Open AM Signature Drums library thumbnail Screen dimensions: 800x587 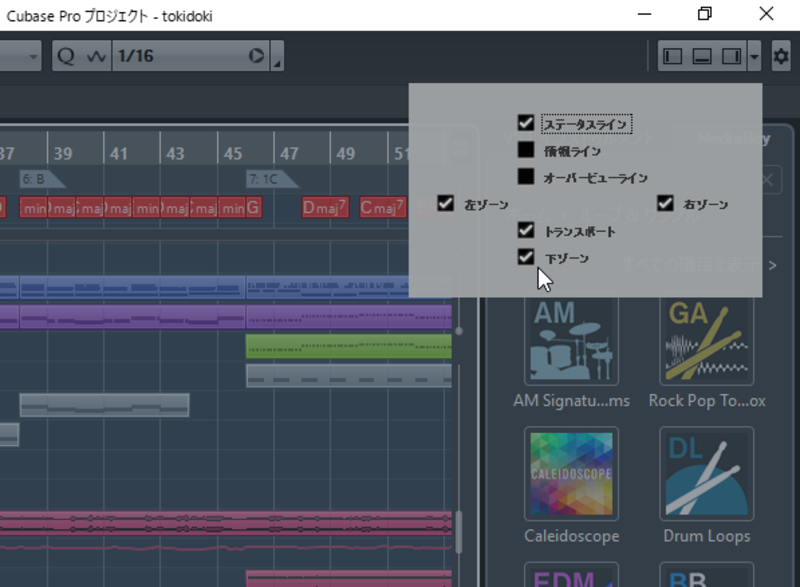point(571,341)
